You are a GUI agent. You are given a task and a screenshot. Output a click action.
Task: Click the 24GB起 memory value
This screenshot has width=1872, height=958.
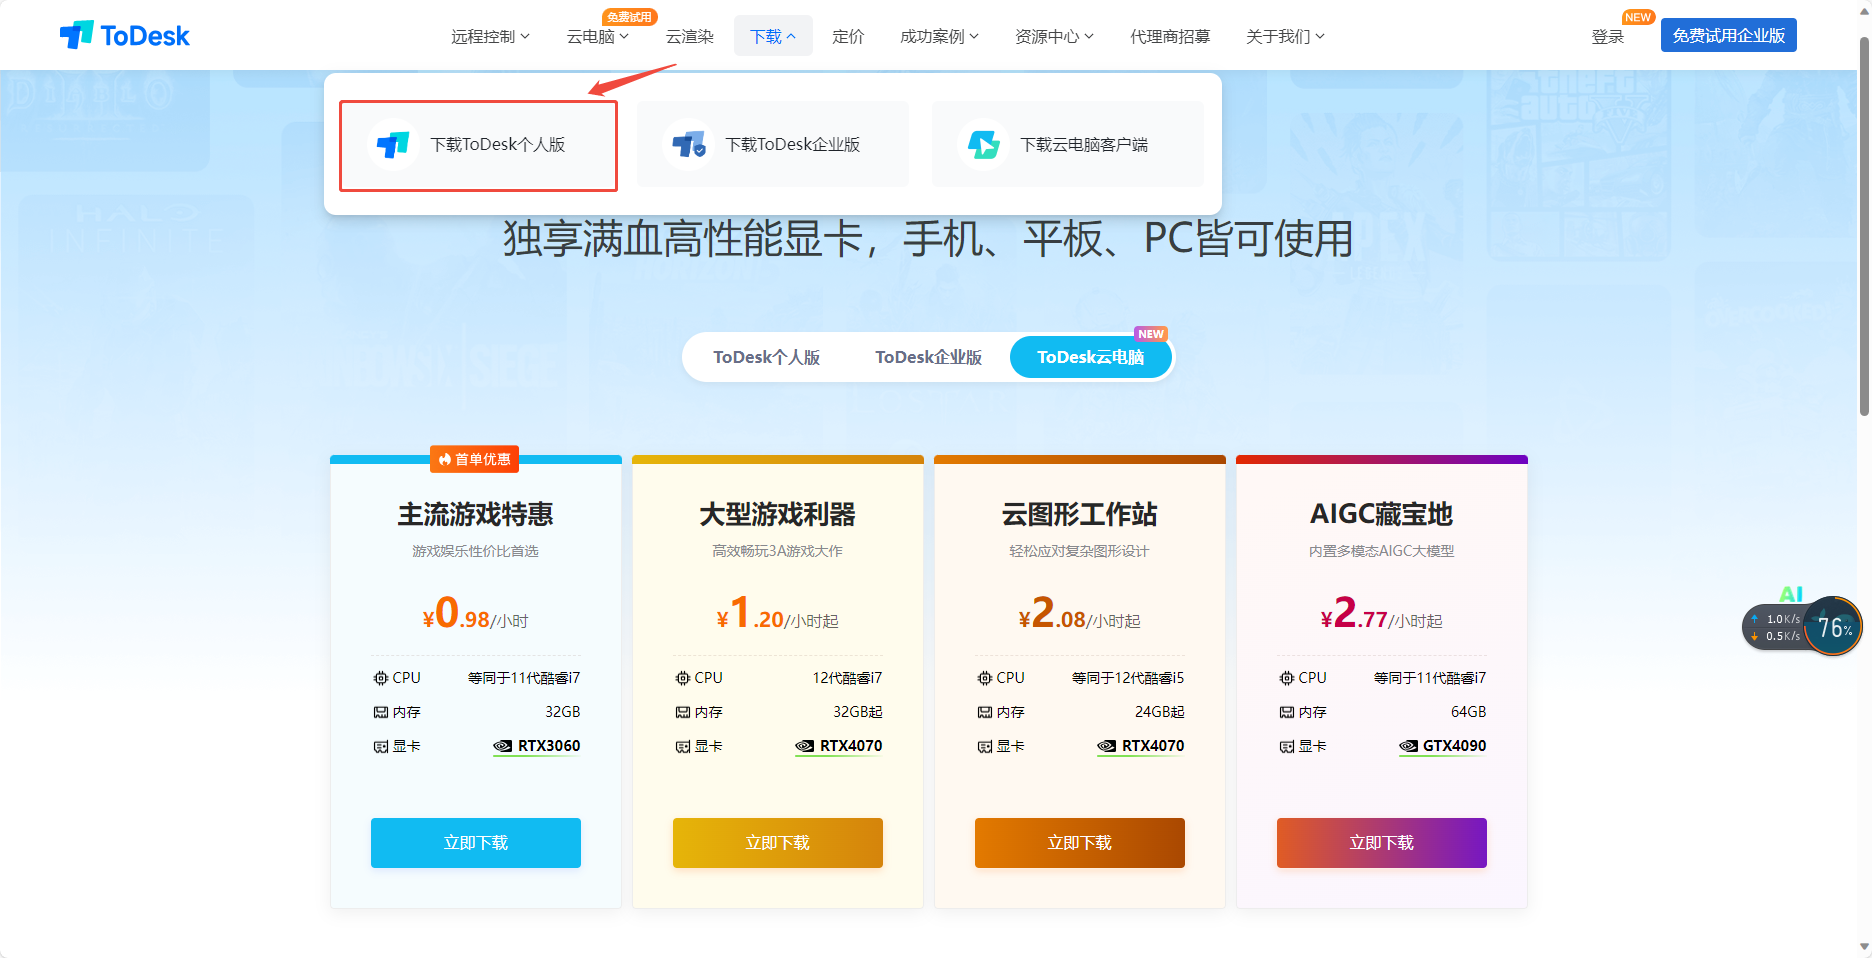(x=1160, y=712)
